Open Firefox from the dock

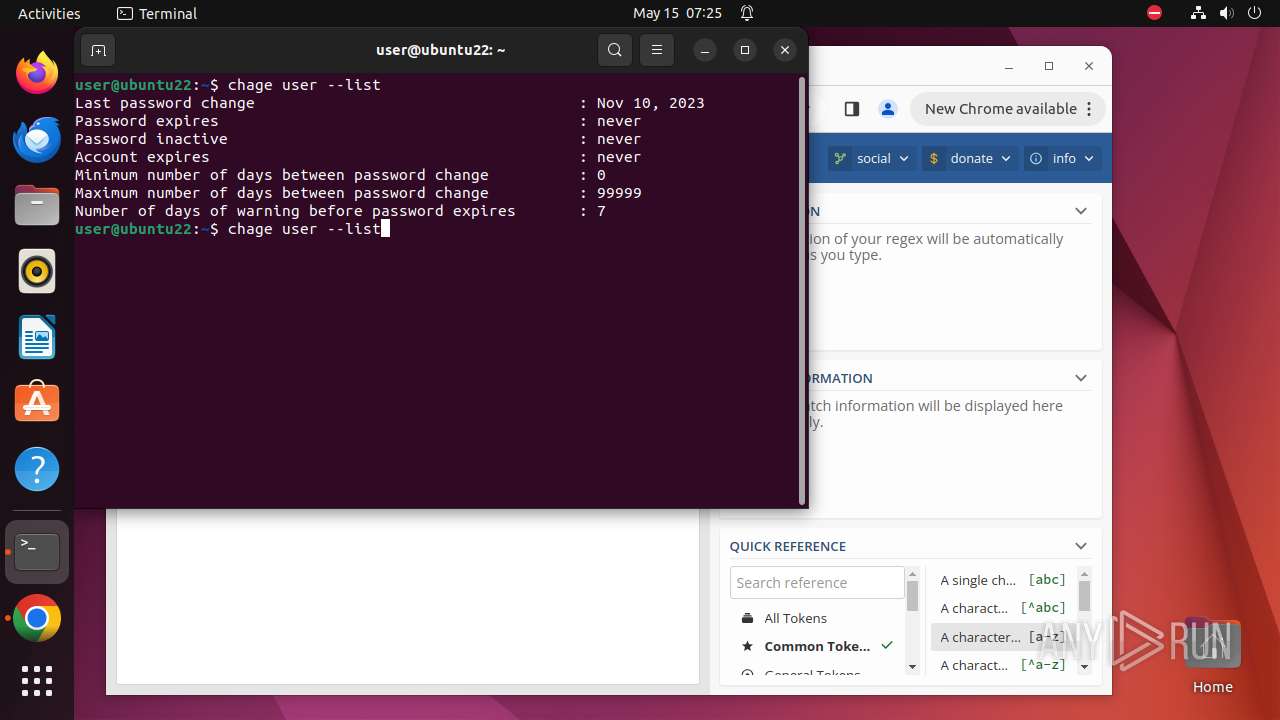point(37,73)
